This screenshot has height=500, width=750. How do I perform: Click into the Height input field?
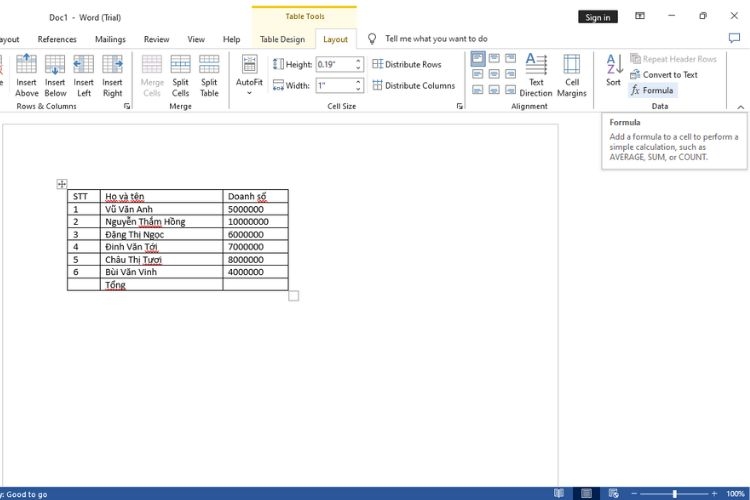(x=335, y=64)
